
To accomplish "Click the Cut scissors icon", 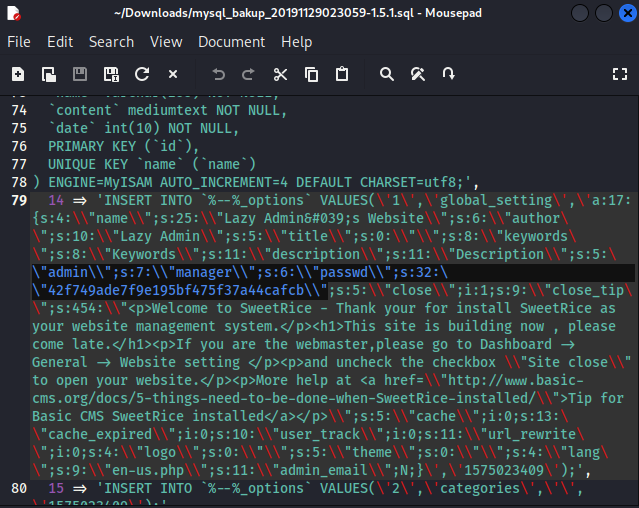I will tap(280, 74).
